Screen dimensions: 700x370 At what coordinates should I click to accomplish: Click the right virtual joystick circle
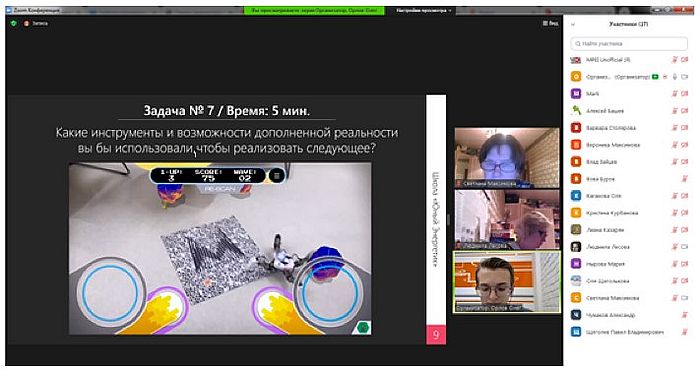[330, 293]
